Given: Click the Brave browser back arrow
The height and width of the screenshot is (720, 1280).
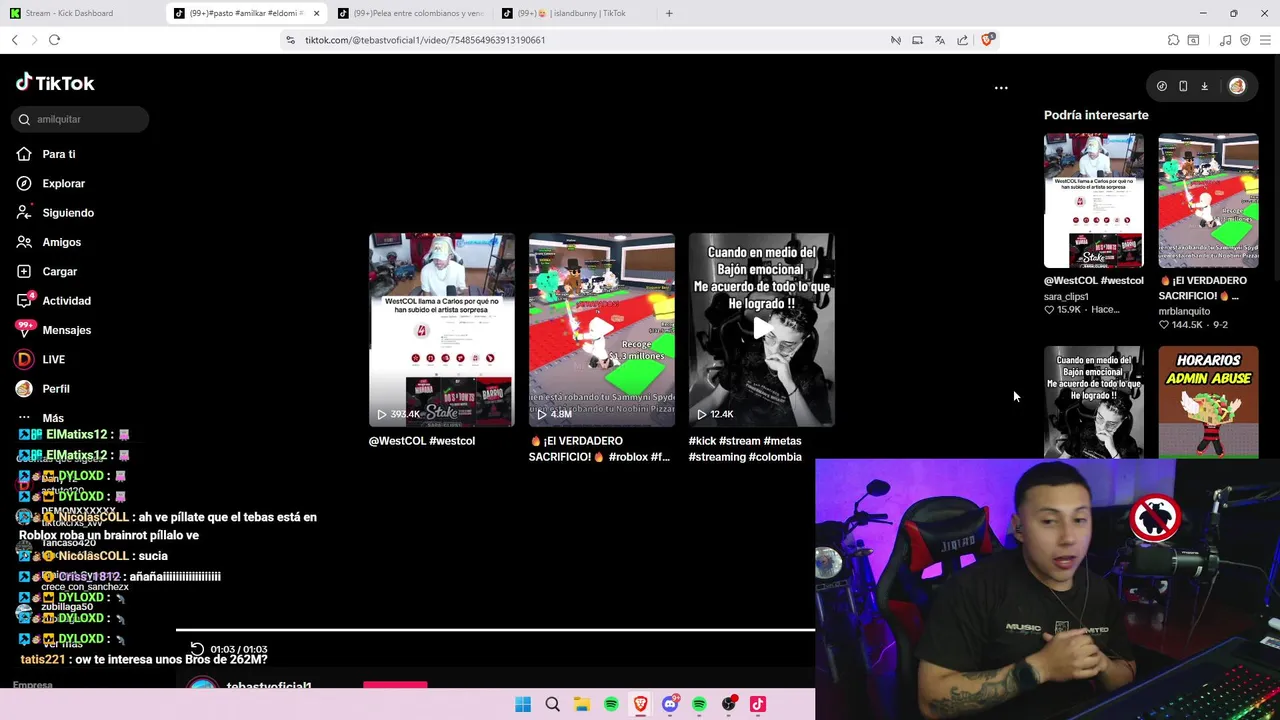Looking at the screenshot, I should tap(14, 40).
